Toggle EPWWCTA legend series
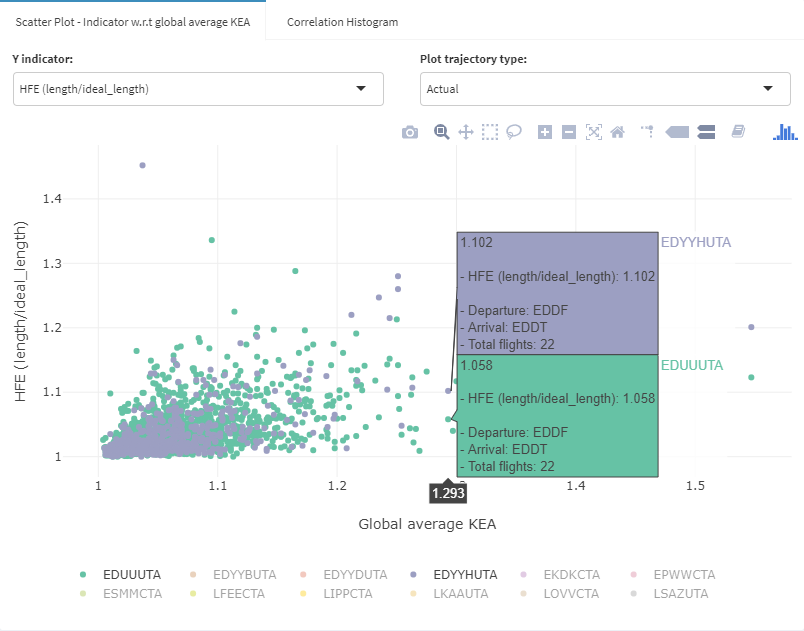 pyautogui.click(x=673, y=575)
